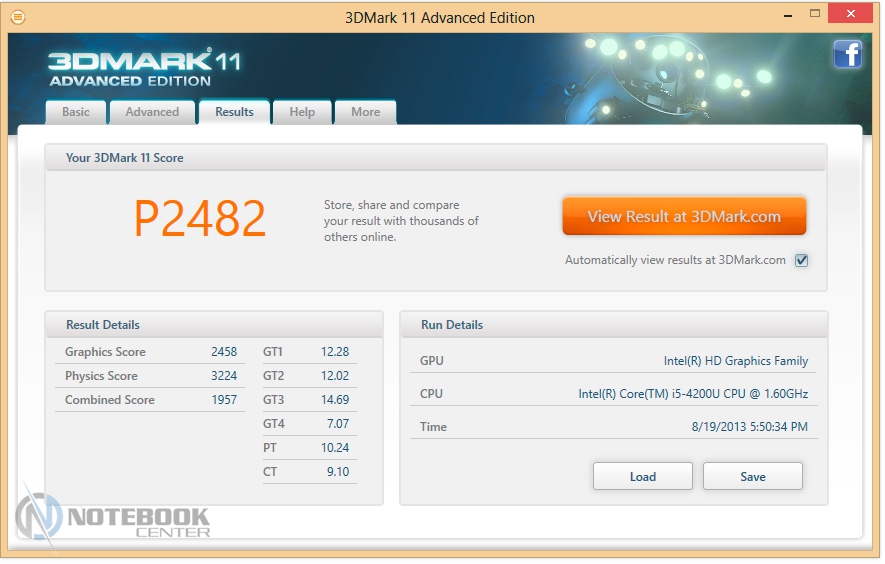This screenshot has height=564, width=885.
Task: Click the GPU run details row
Action: coord(613,361)
